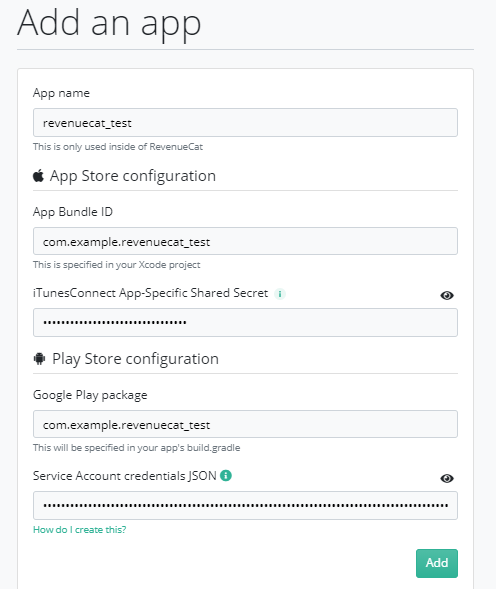
Task: Click the 'iTunesConnect App-Specific Shared Secret' label
Action: point(151,293)
